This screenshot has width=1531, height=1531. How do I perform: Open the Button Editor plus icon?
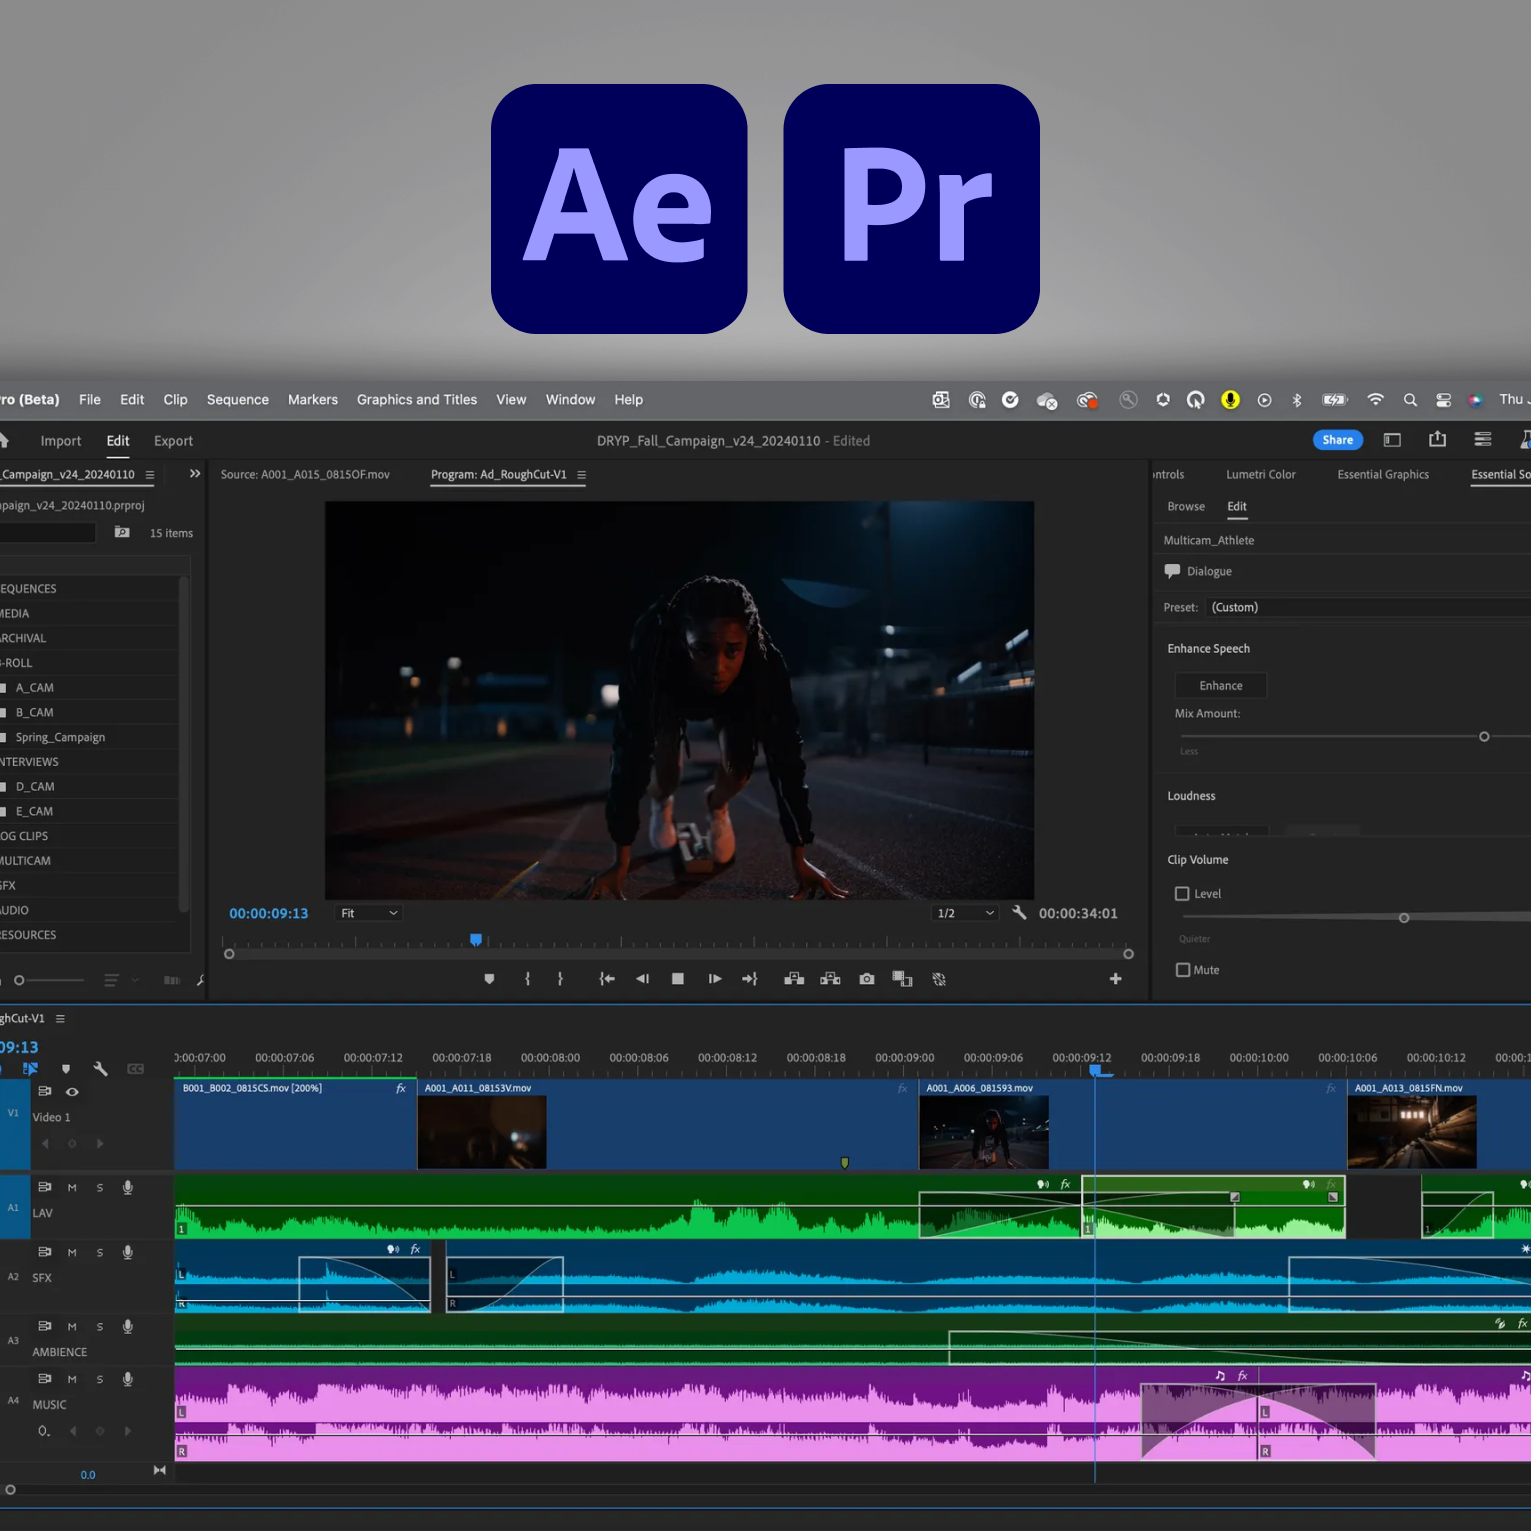(1115, 979)
